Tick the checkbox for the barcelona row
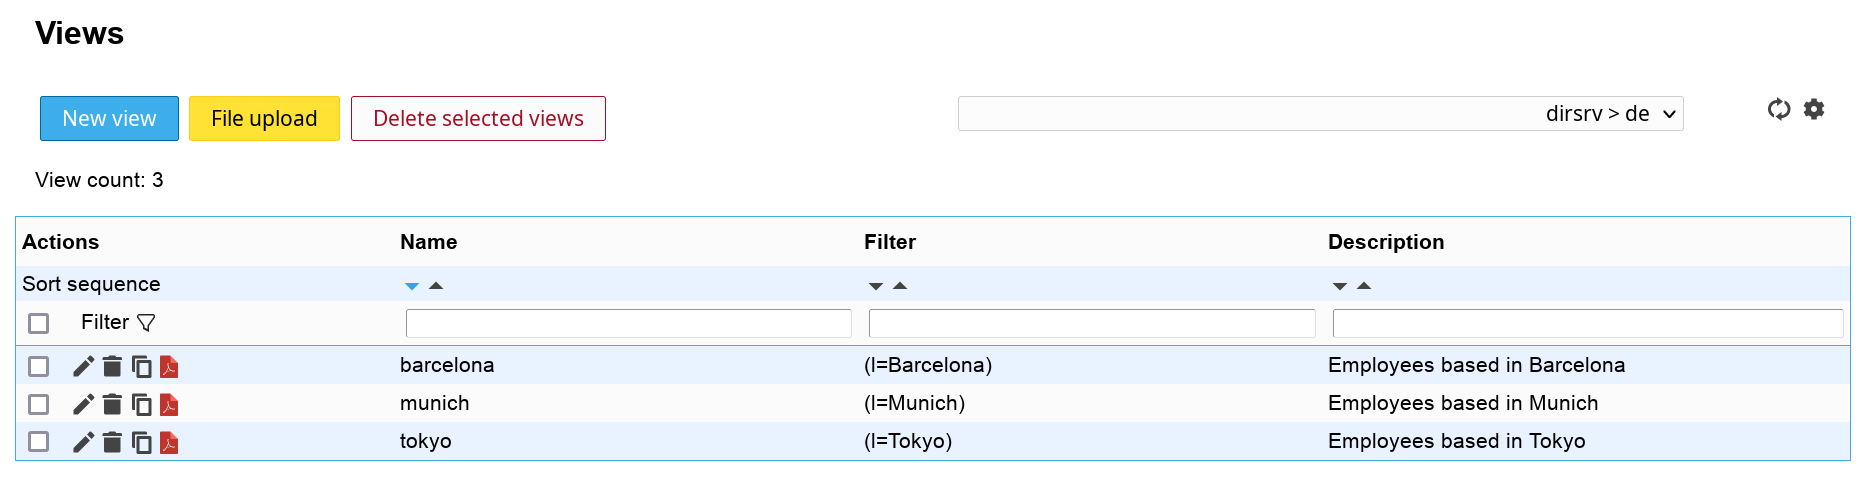 click(x=39, y=366)
